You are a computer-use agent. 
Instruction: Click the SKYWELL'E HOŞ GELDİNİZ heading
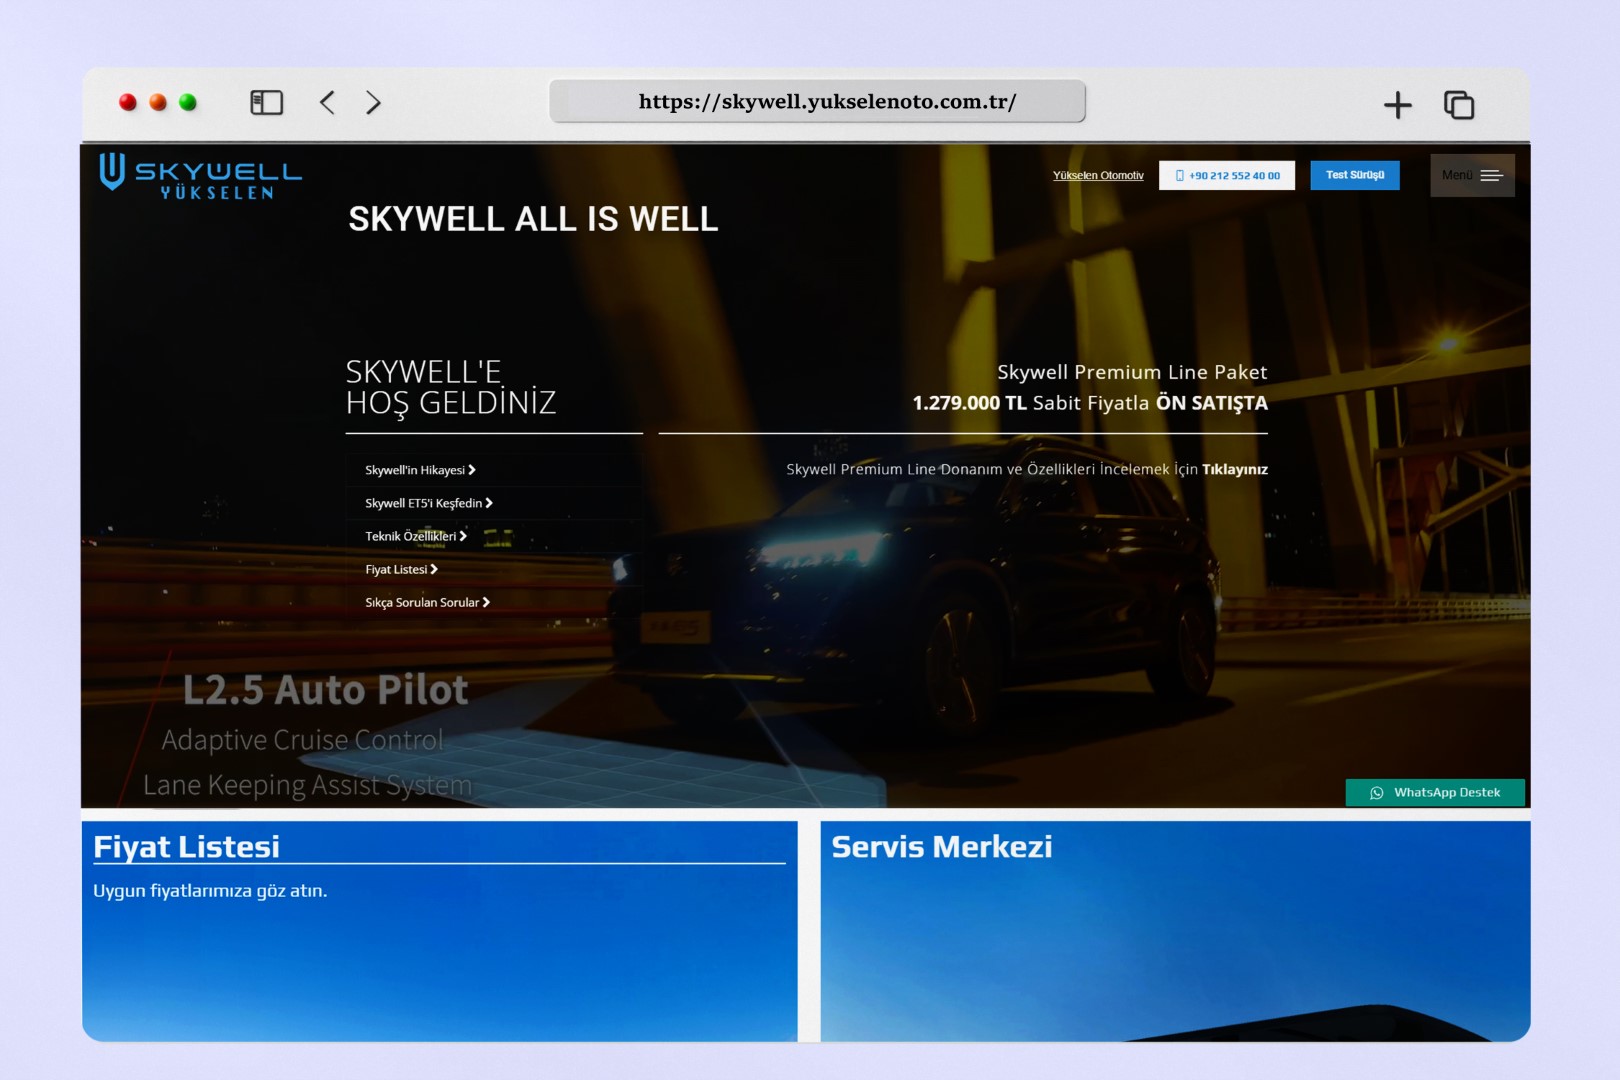coord(450,387)
